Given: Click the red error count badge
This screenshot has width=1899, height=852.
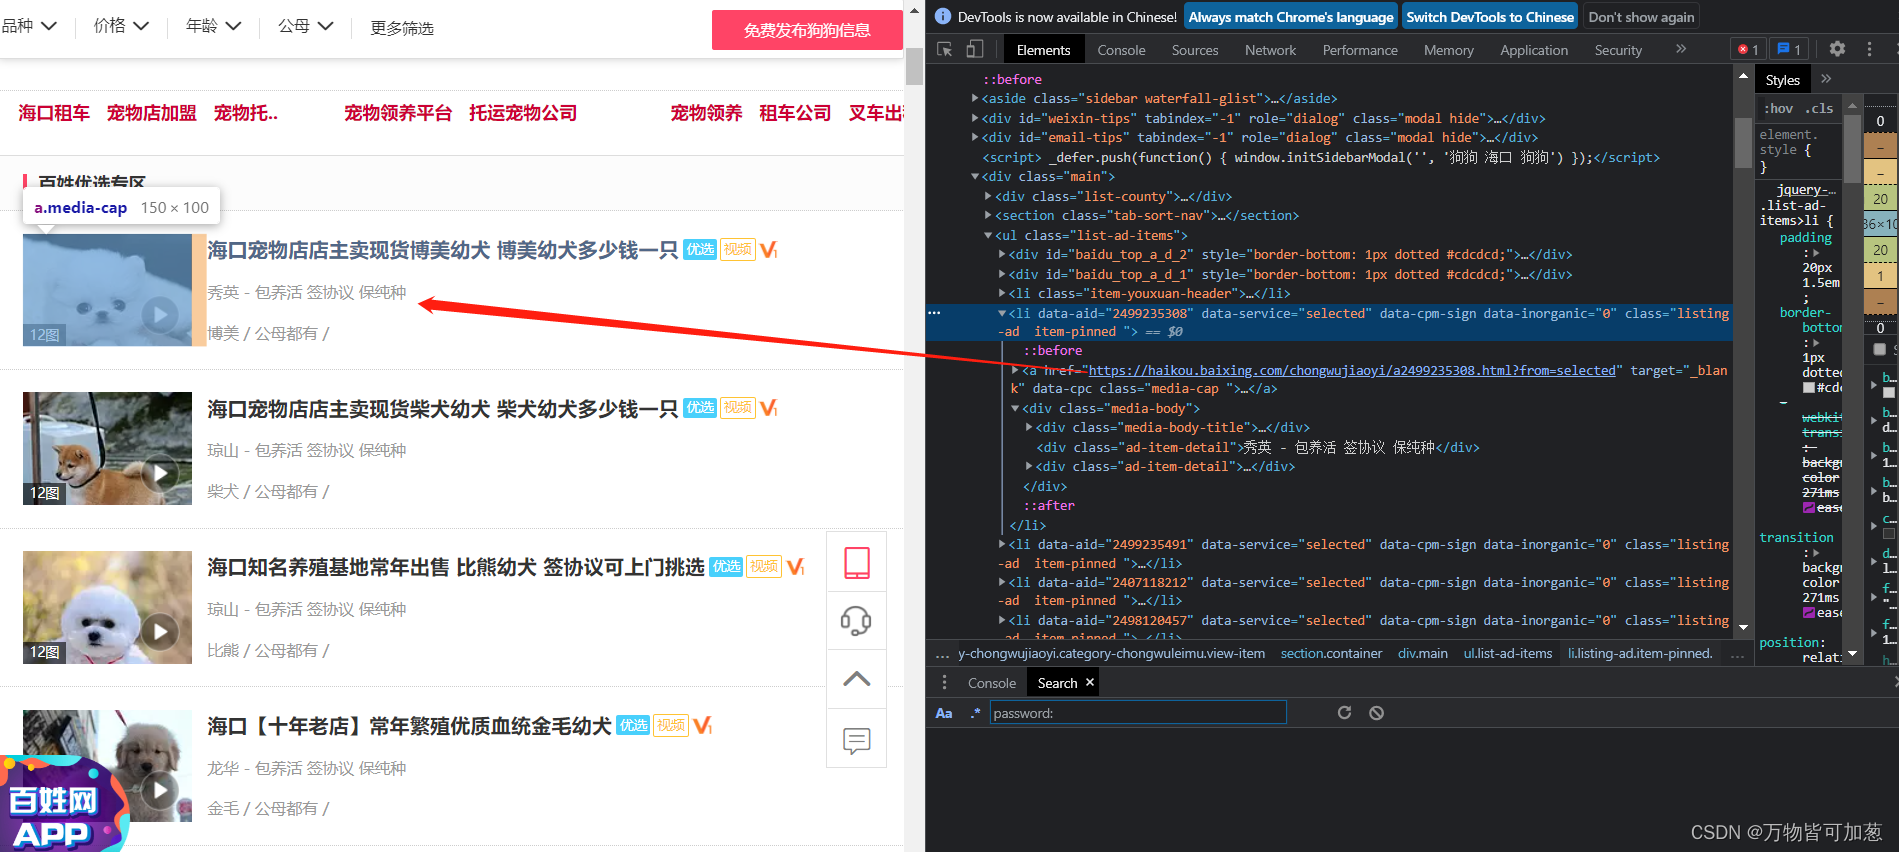Looking at the screenshot, I should (1748, 49).
